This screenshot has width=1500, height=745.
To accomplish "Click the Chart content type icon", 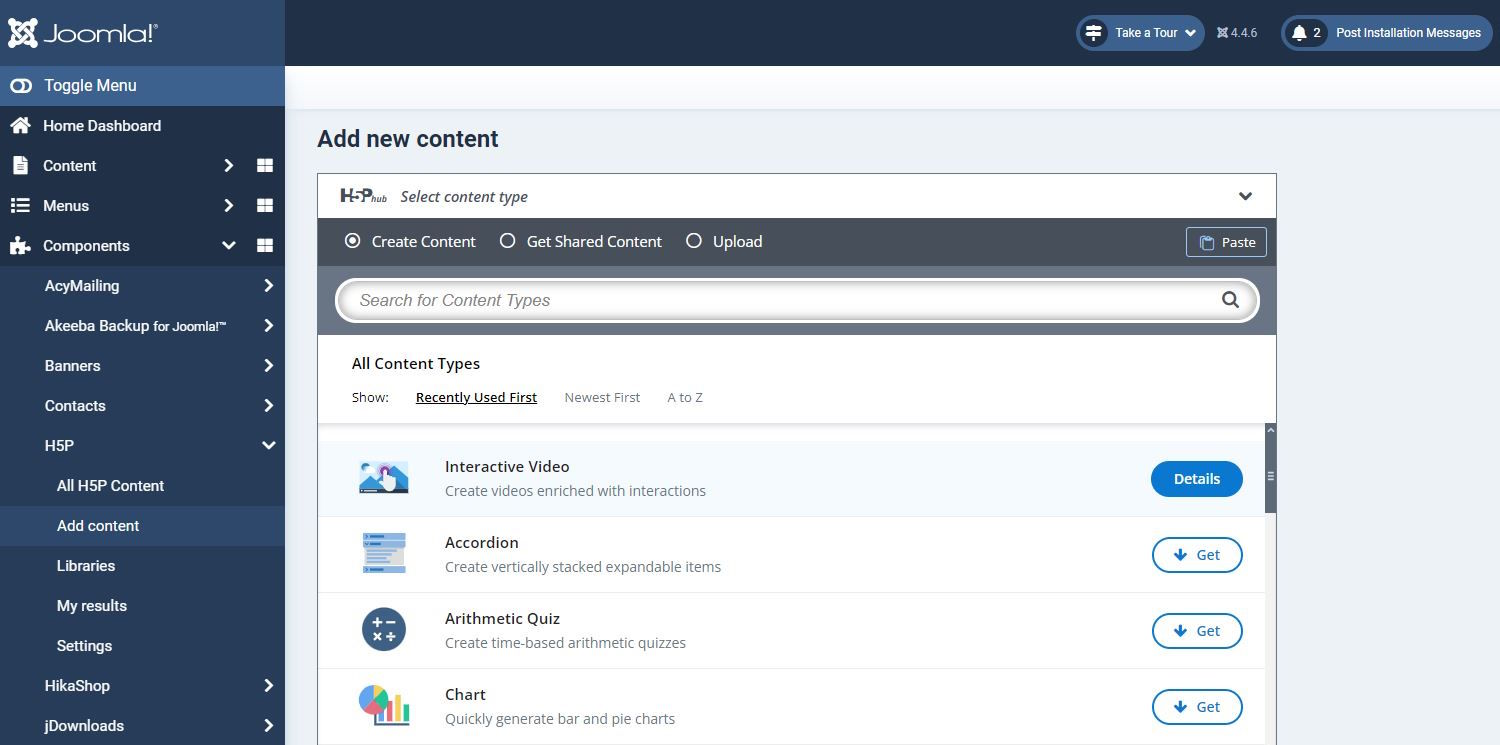I will tap(384, 706).
